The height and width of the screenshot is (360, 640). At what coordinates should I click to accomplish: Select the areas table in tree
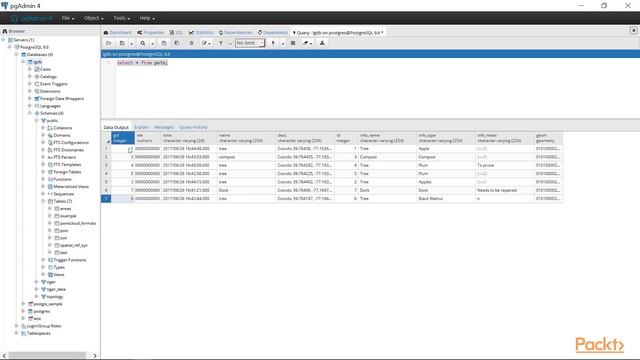pos(65,209)
